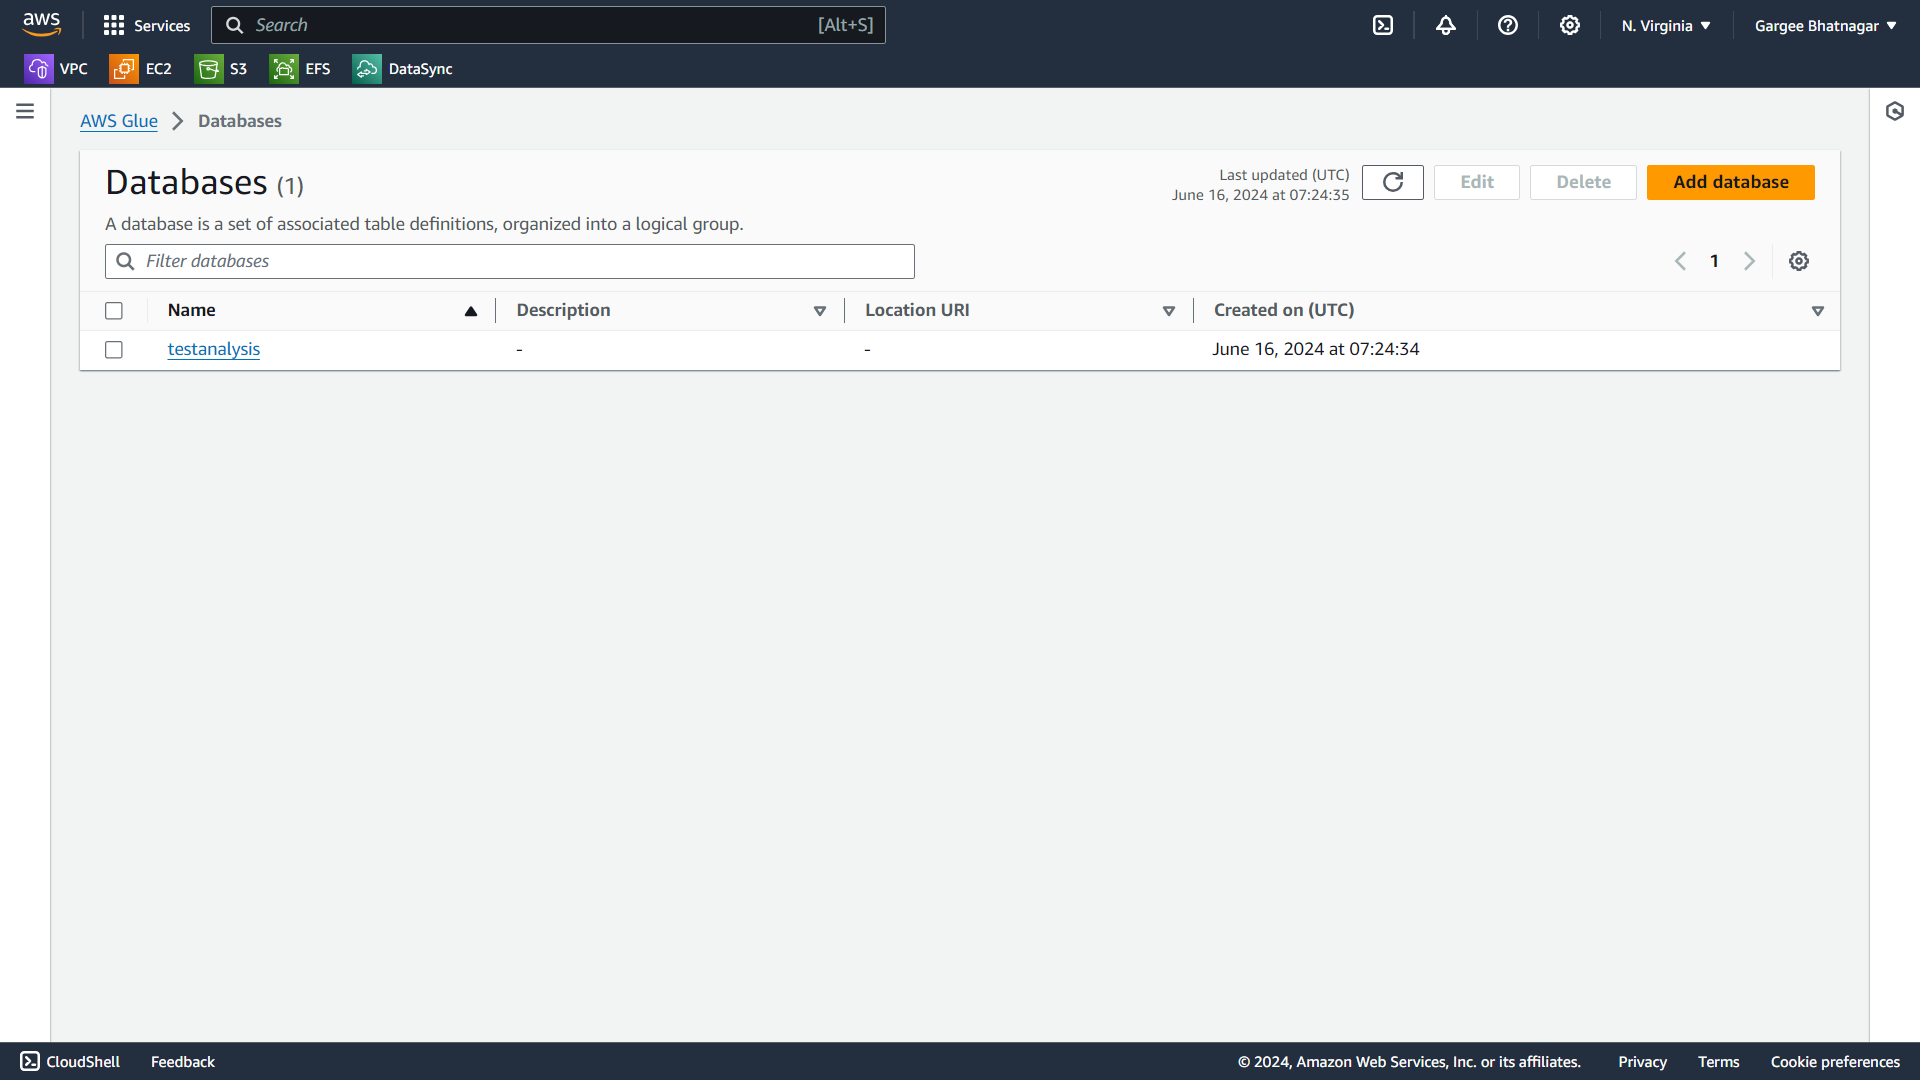Open the help question mark icon
The width and height of the screenshot is (1920, 1080).
(x=1508, y=26)
